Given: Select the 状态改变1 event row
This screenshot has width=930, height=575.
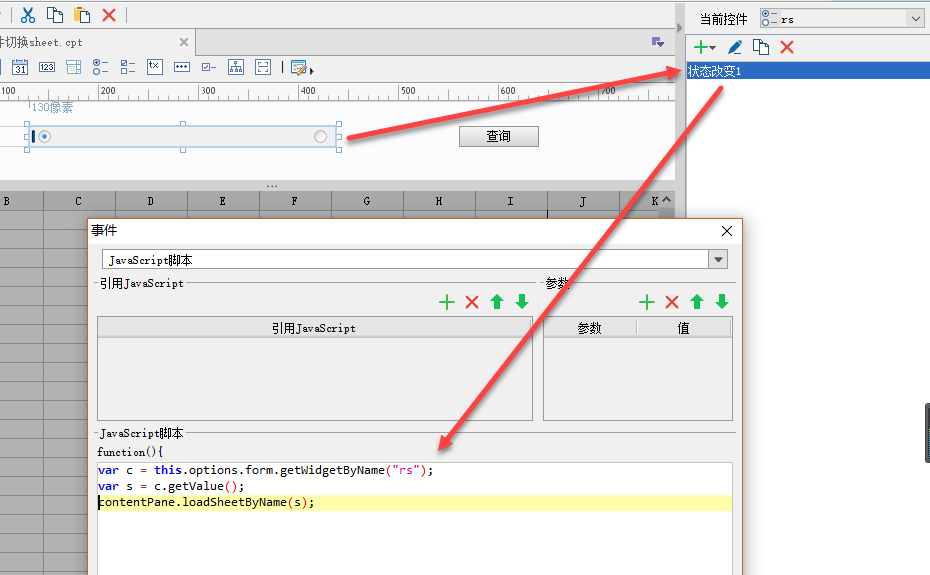Looking at the screenshot, I should pos(808,71).
